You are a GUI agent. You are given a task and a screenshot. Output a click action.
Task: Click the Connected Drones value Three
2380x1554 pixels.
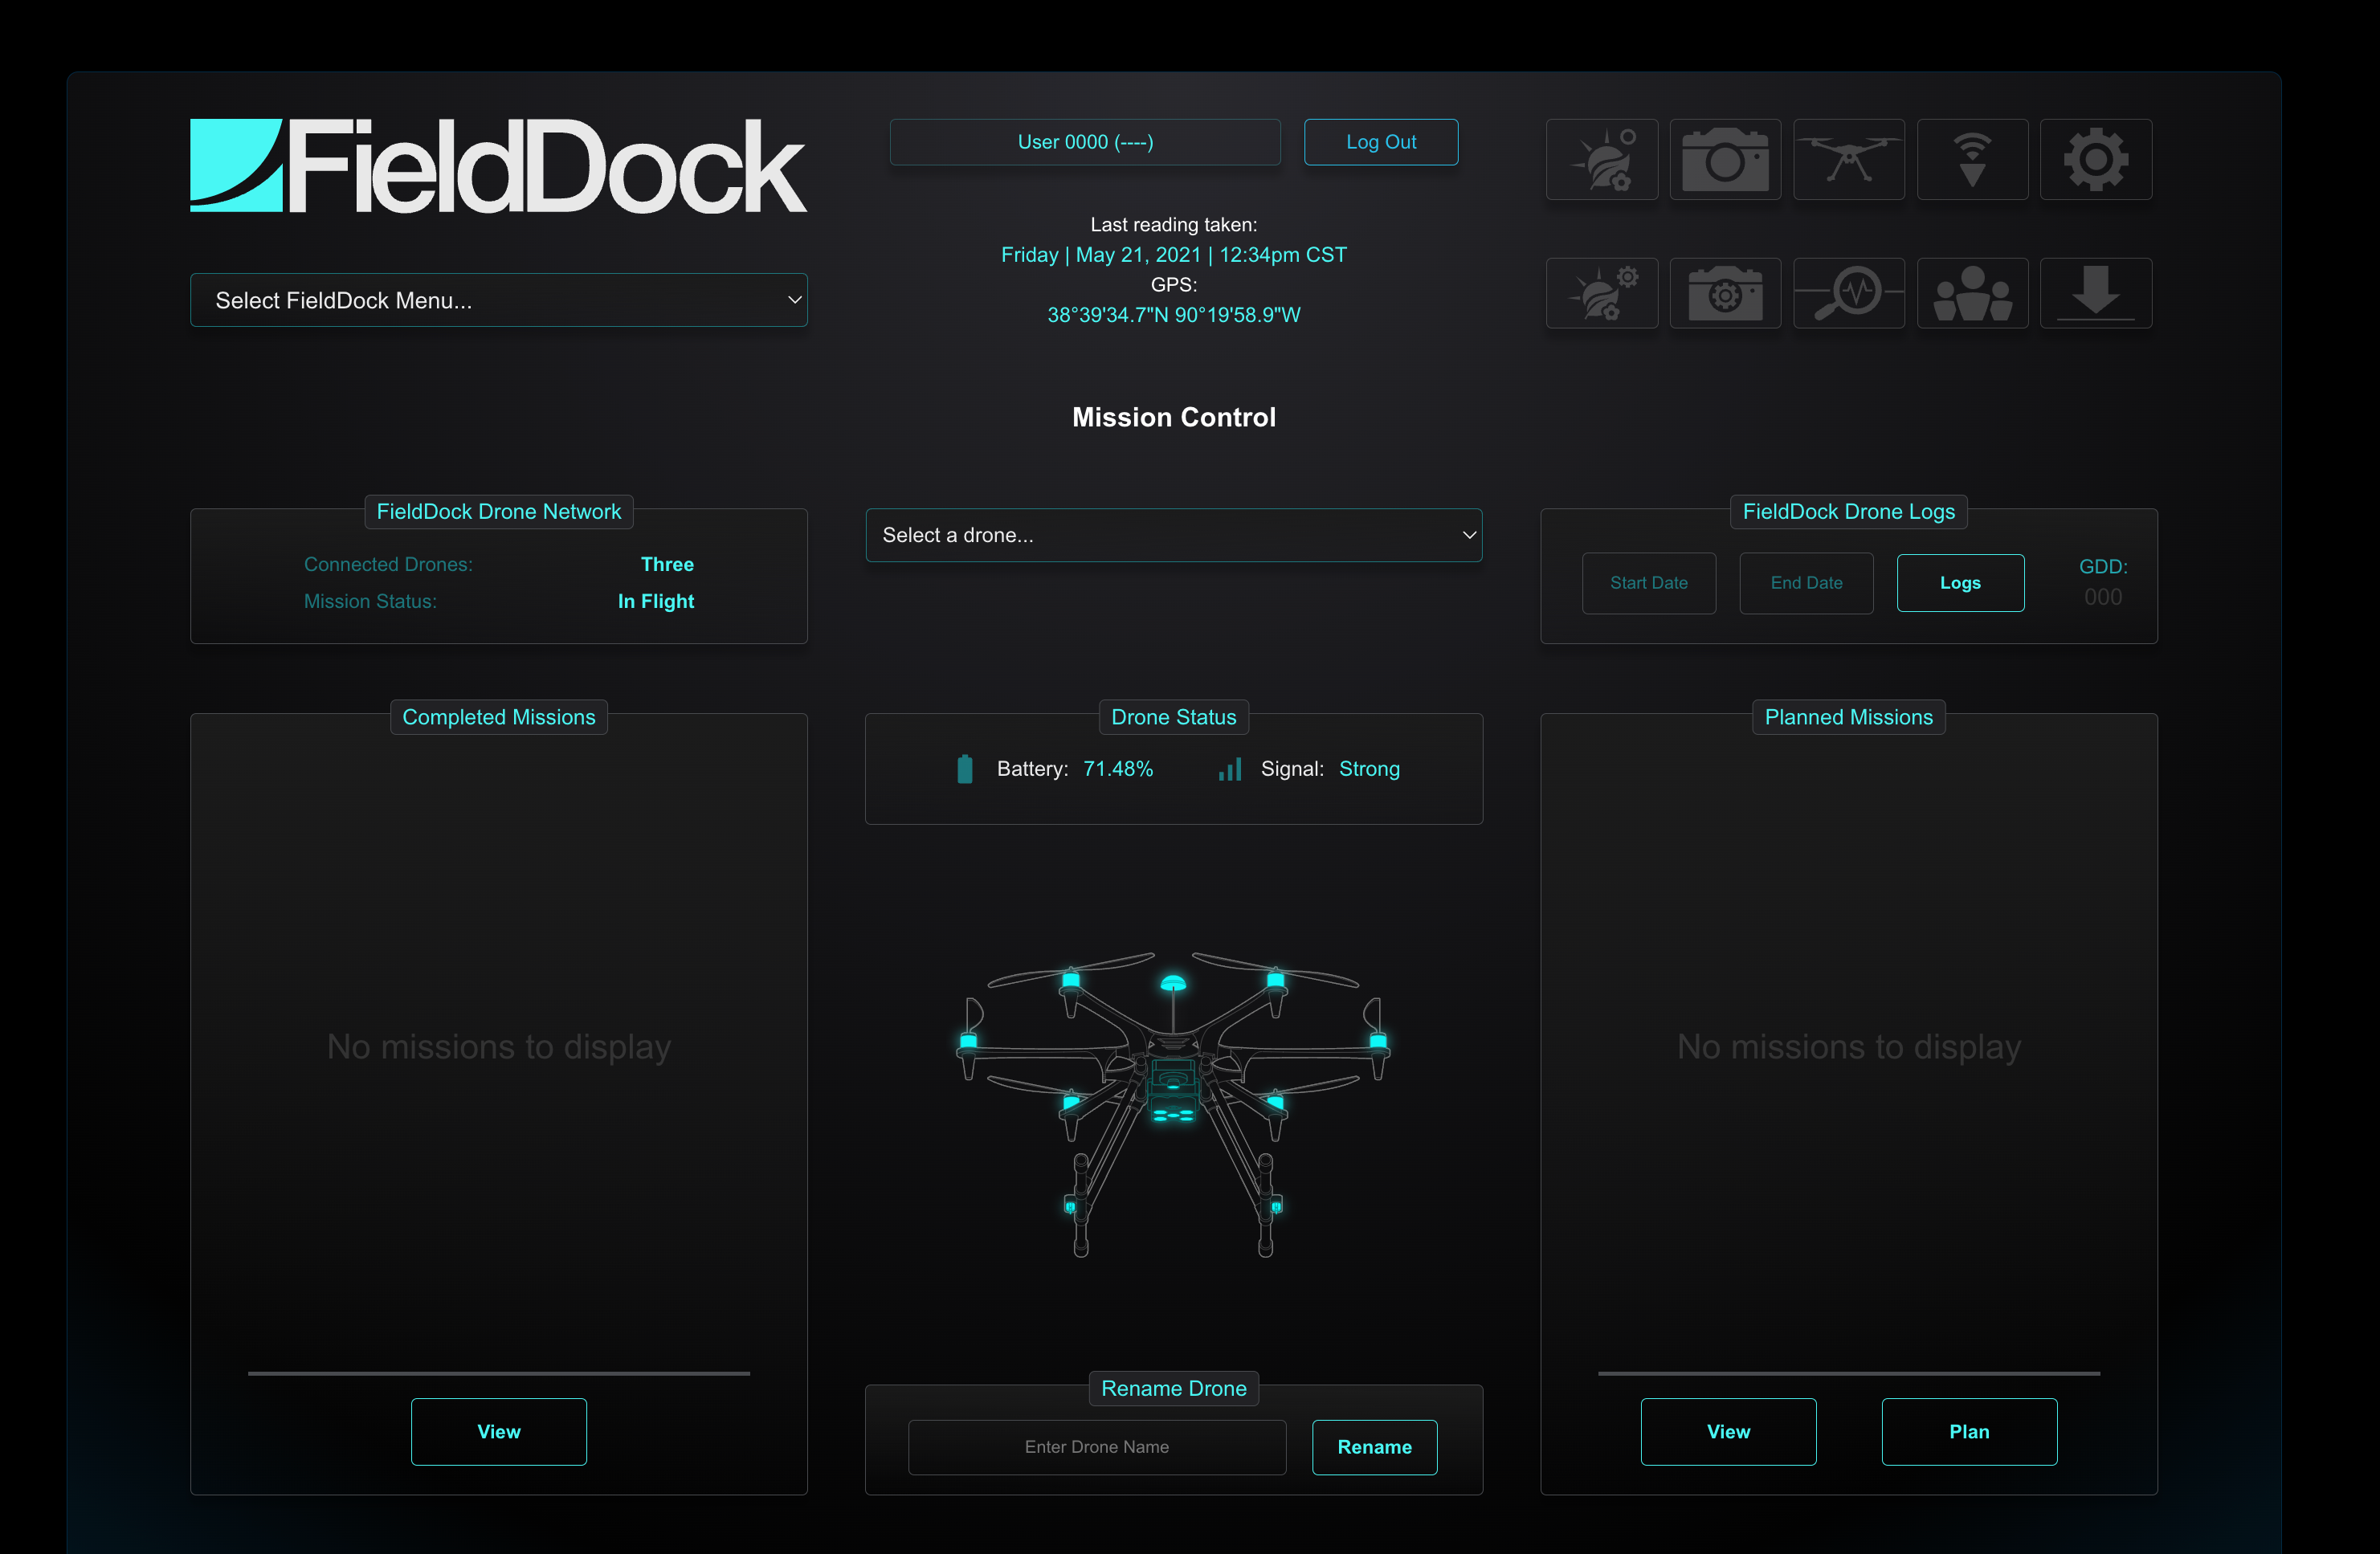[667, 564]
